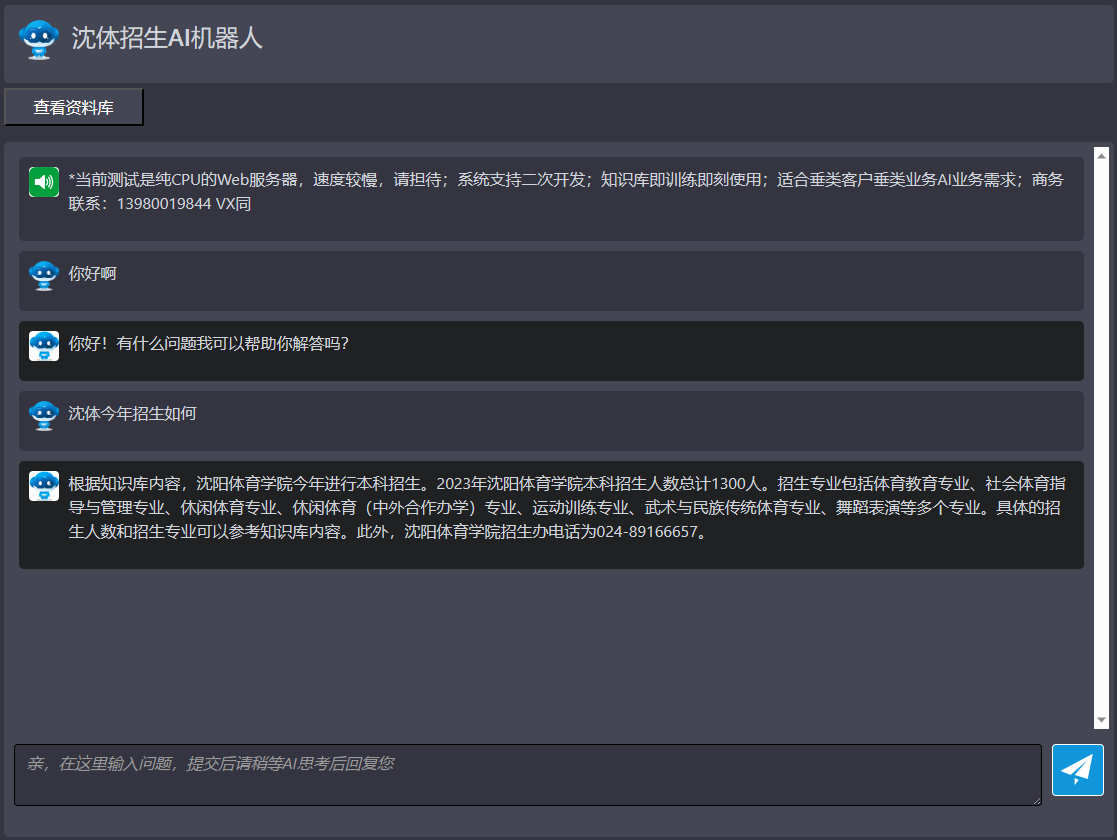Click the chat vertical scrollbar track

(1101, 437)
